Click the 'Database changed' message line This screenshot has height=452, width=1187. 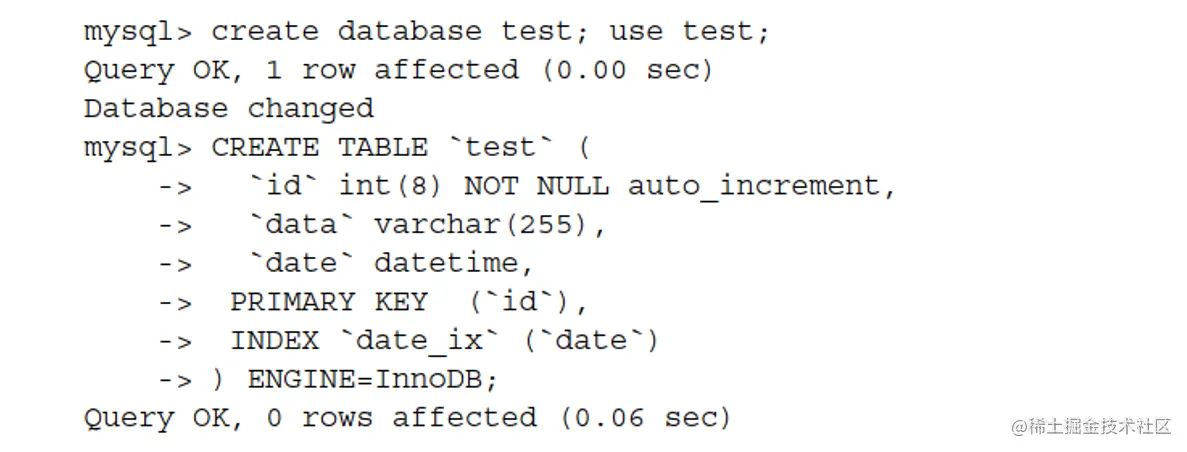(228, 108)
